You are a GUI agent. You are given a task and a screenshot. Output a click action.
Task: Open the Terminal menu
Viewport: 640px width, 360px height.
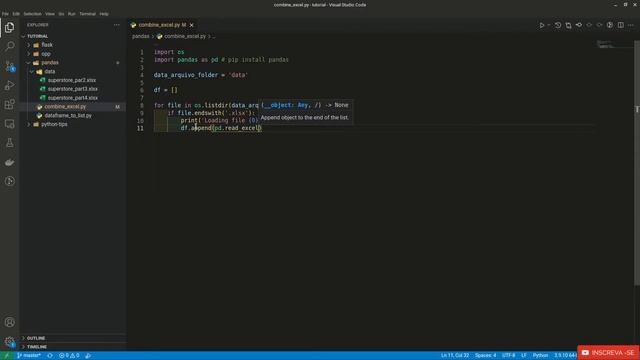[87, 14]
